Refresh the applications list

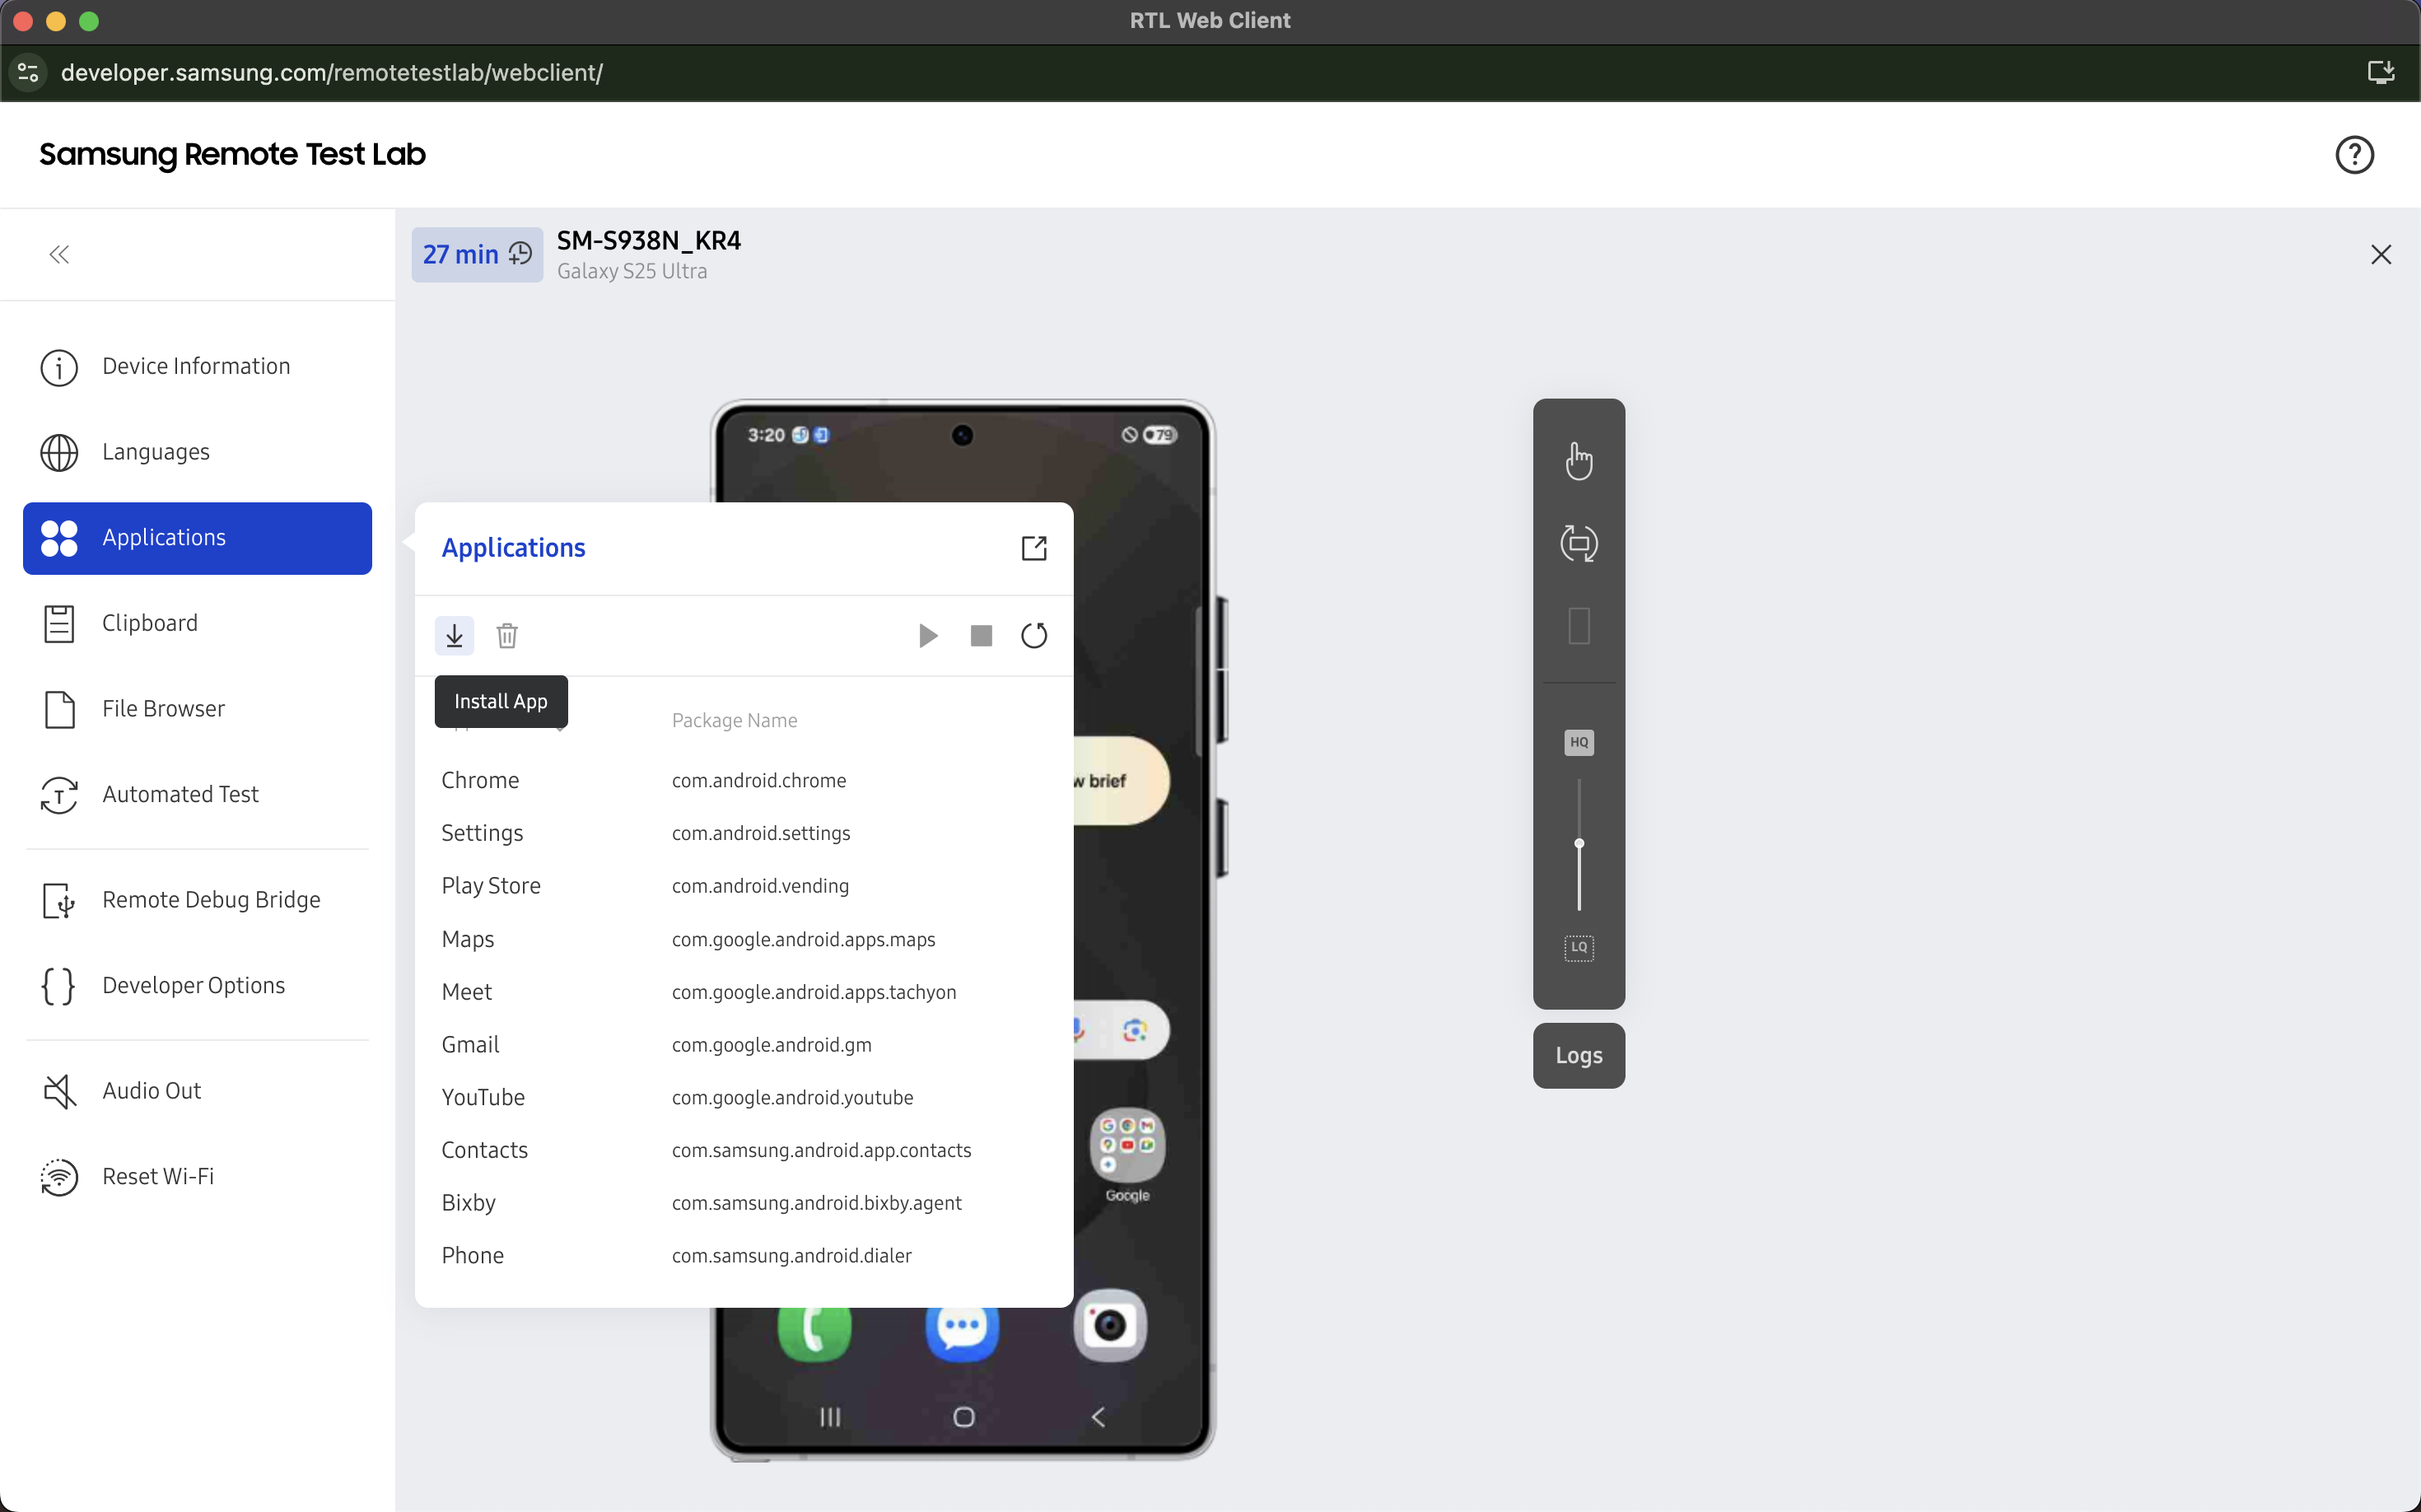tap(1034, 636)
